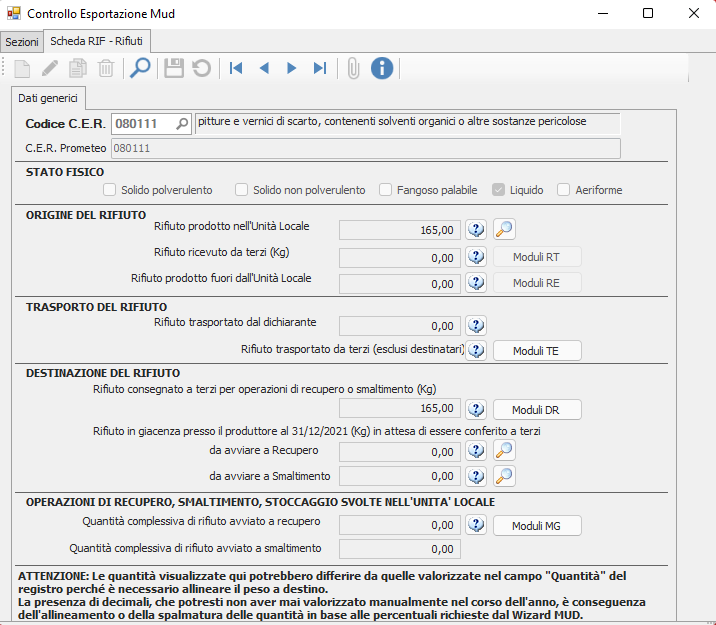Click the Moduli TE button
The width and height of the screenshot is (716, 625).
[537, 351]
